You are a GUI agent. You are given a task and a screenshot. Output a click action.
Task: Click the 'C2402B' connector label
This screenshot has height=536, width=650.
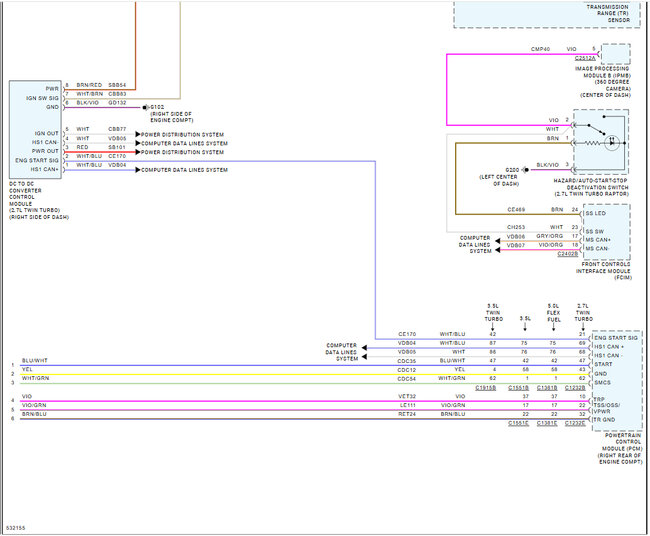[568, 254]
